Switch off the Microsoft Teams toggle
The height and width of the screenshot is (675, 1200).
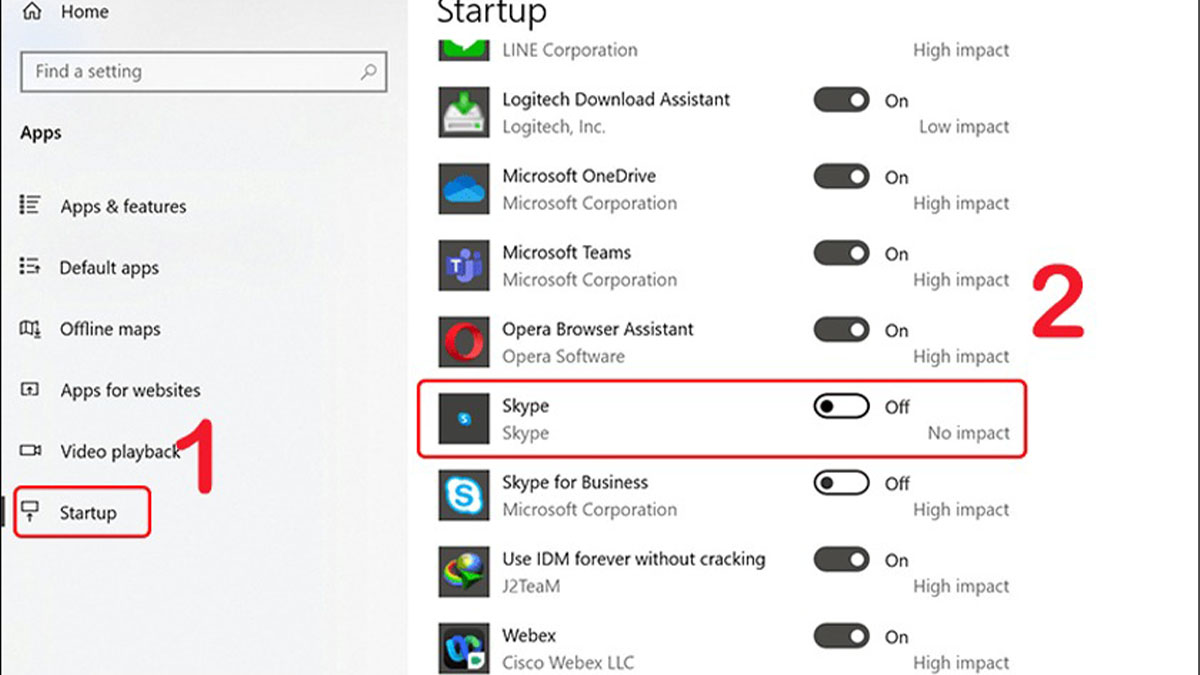[841, 253]
